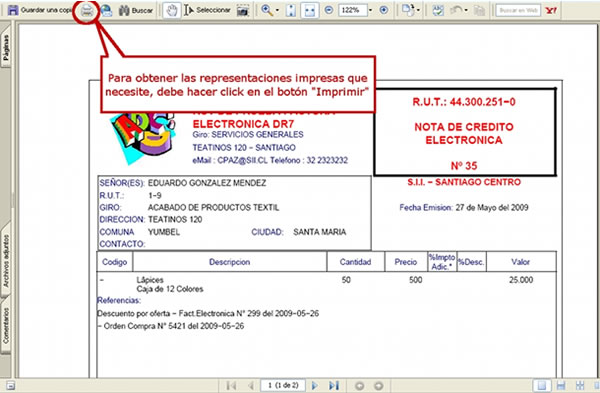Click the NOTA DE CREDITO ELECTRONICA title
Screen dimensions: 600x393
pos(464,134)
